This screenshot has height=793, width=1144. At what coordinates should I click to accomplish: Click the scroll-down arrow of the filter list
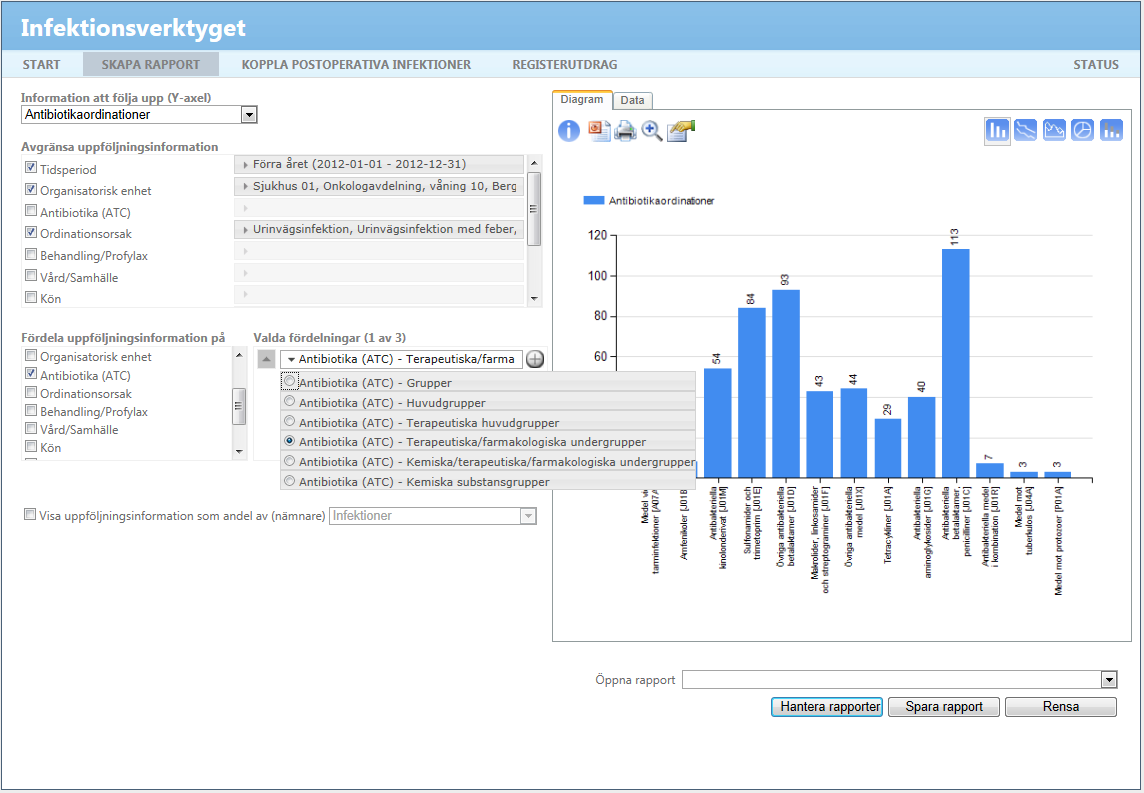(534, 298)
